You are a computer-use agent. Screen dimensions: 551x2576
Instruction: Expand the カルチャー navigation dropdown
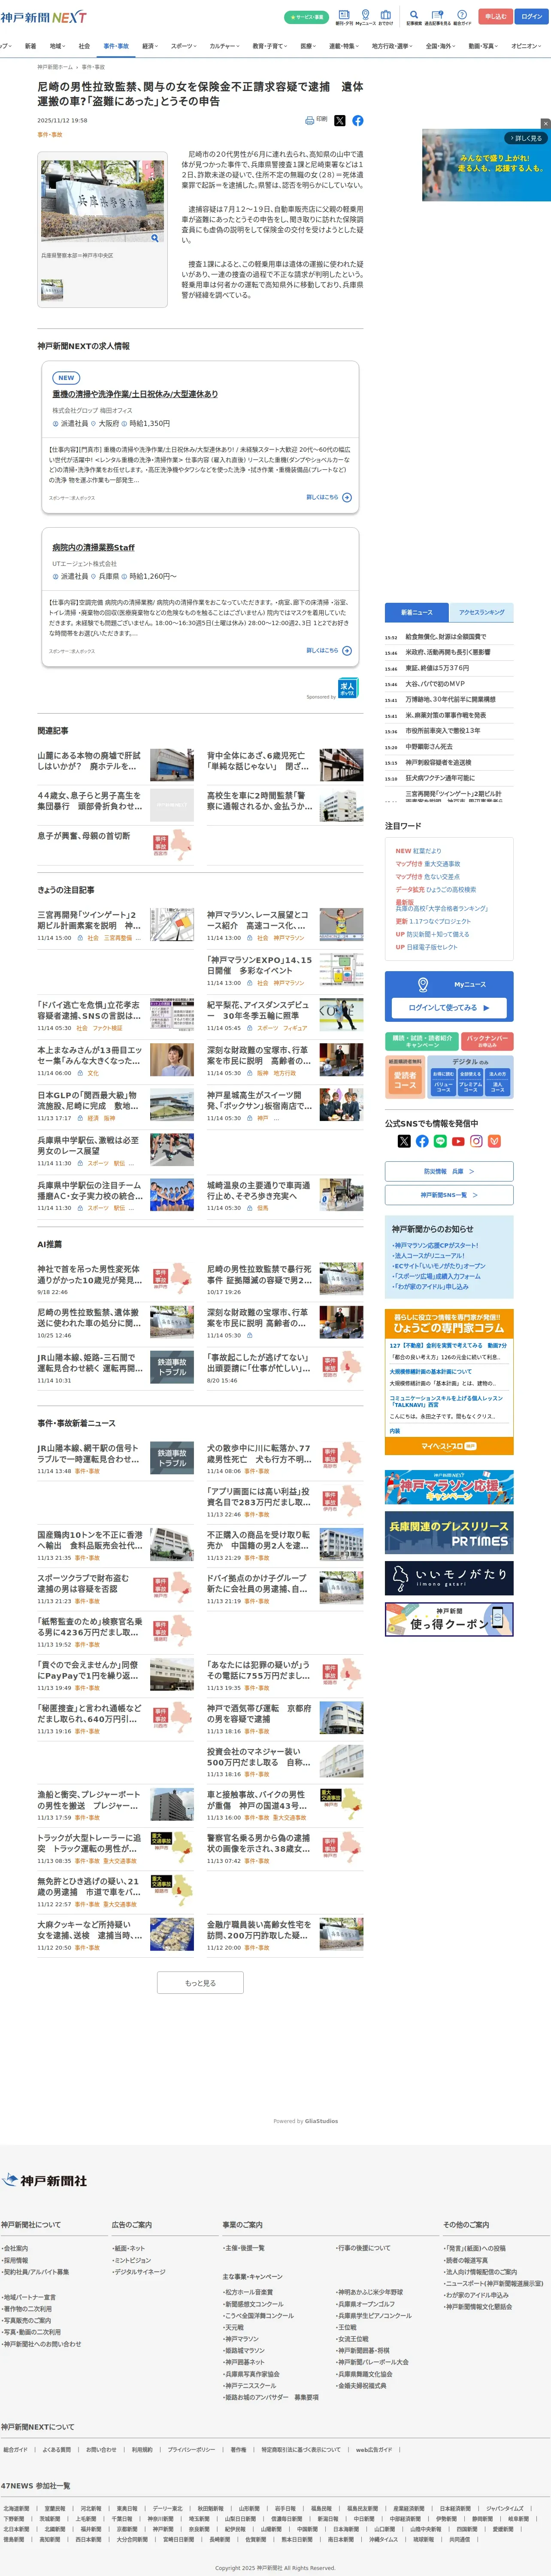pyautogui.click(x=225, y=46)
